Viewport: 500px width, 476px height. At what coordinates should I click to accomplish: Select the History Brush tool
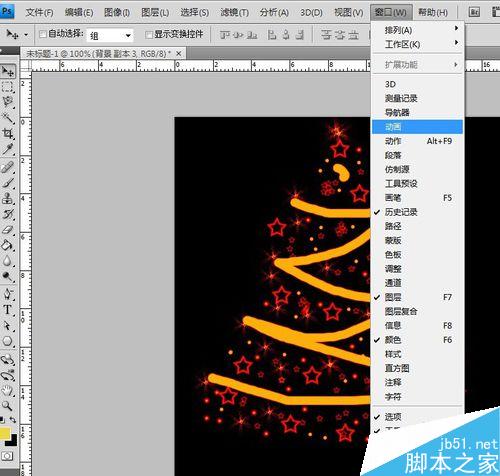[x=7, y=214]
